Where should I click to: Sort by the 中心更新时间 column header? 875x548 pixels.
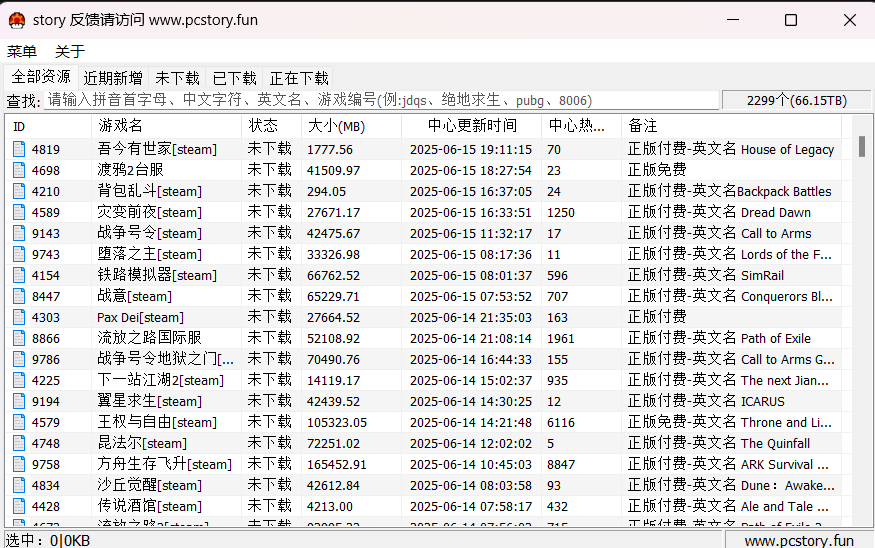click(472, 126)
